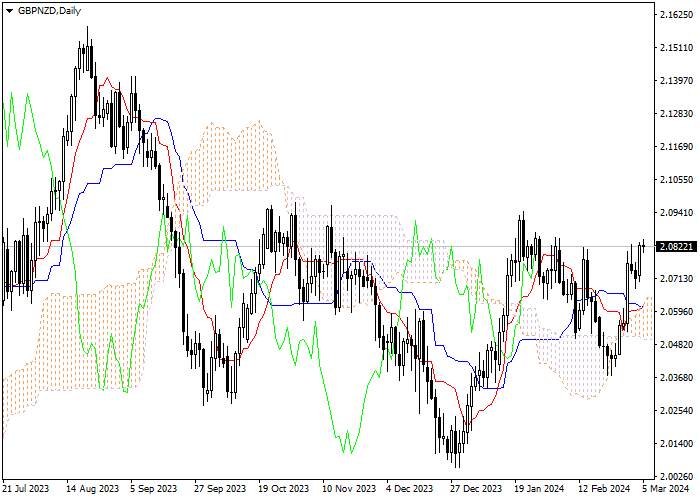The width and height of the screenshot is (700, 500).
Task: Click the 19 Oct 2023 date label
Action: (284, 489)
